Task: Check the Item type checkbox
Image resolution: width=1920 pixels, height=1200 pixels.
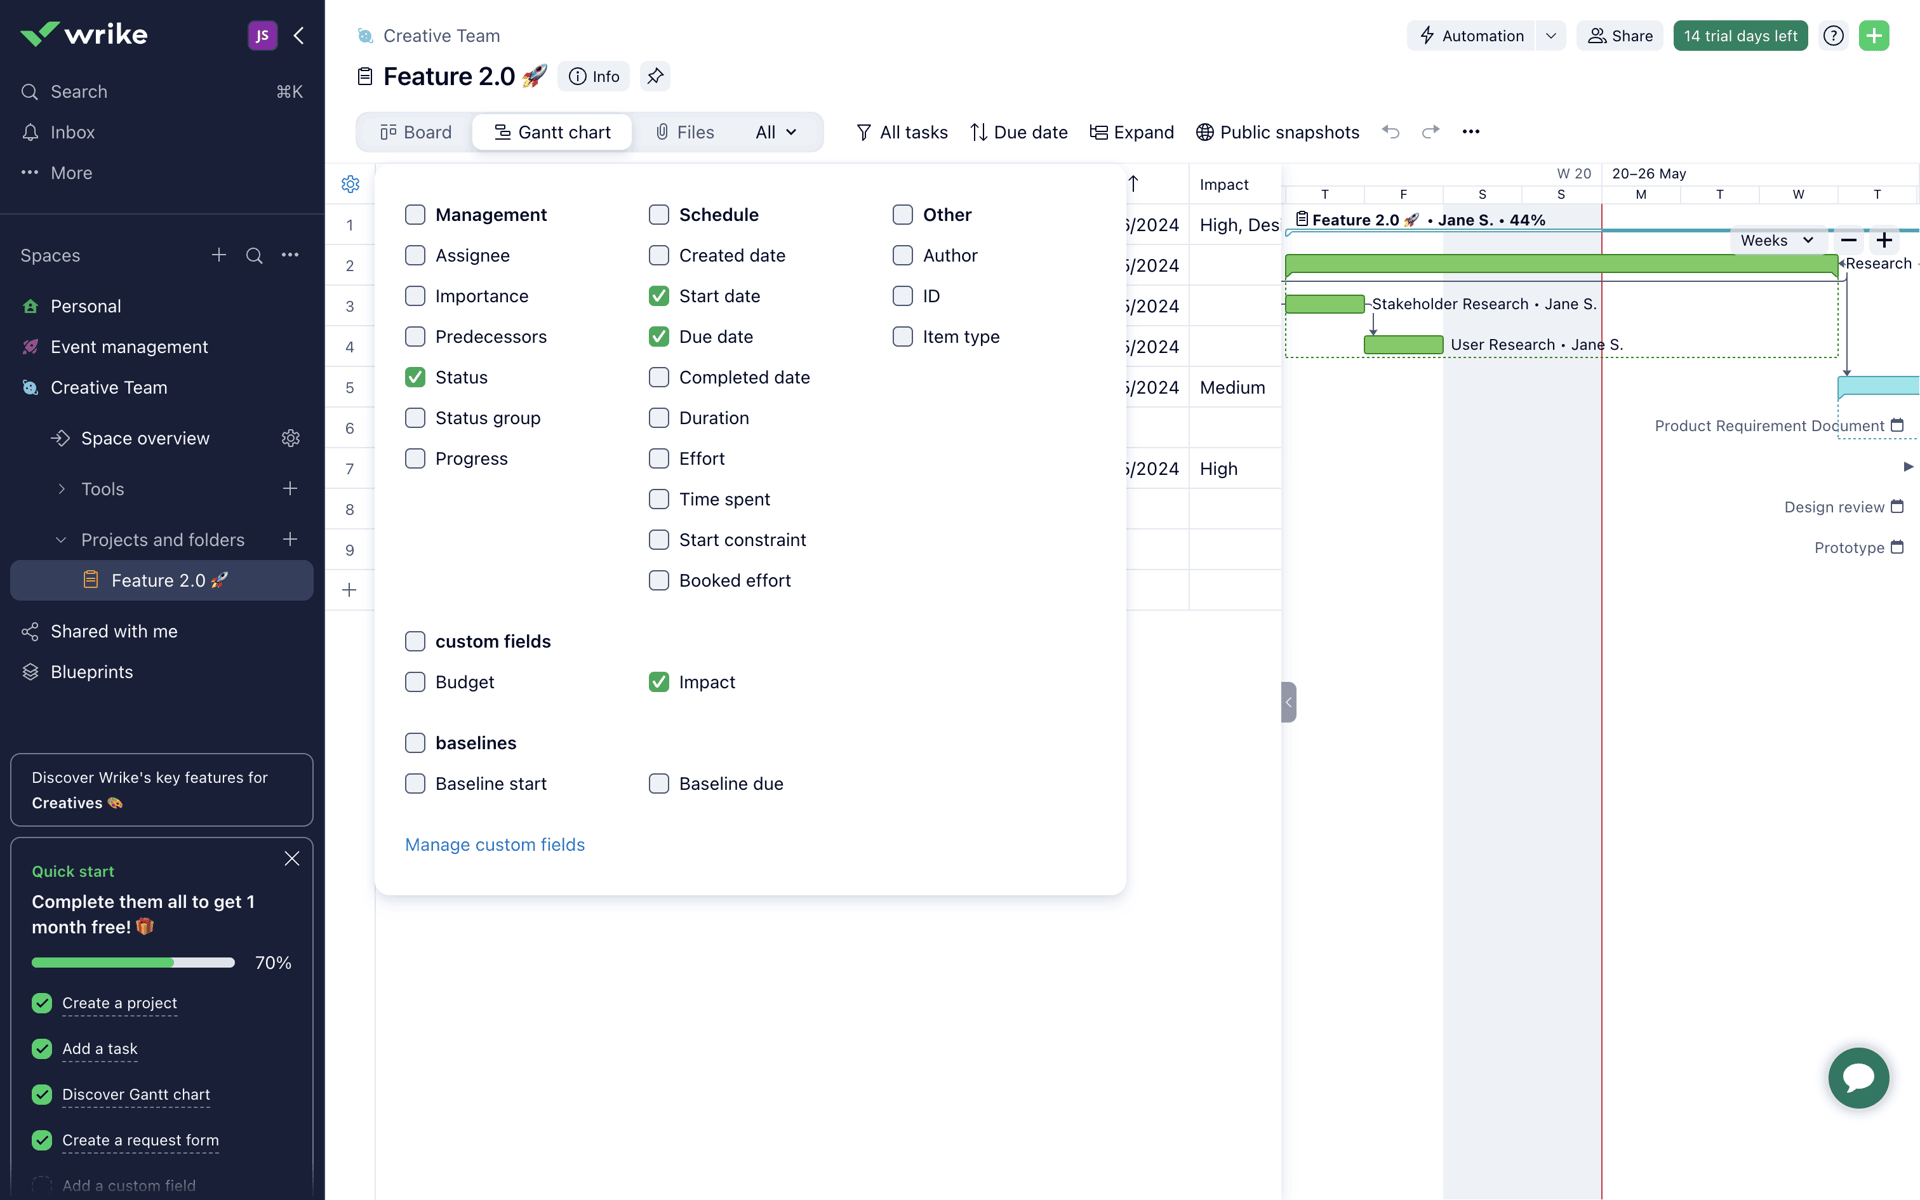Action: (x=903, y=337)
